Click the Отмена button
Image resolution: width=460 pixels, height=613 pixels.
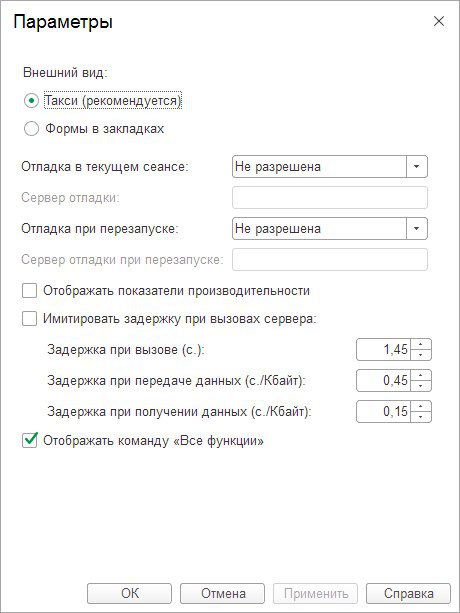point(222,593)
